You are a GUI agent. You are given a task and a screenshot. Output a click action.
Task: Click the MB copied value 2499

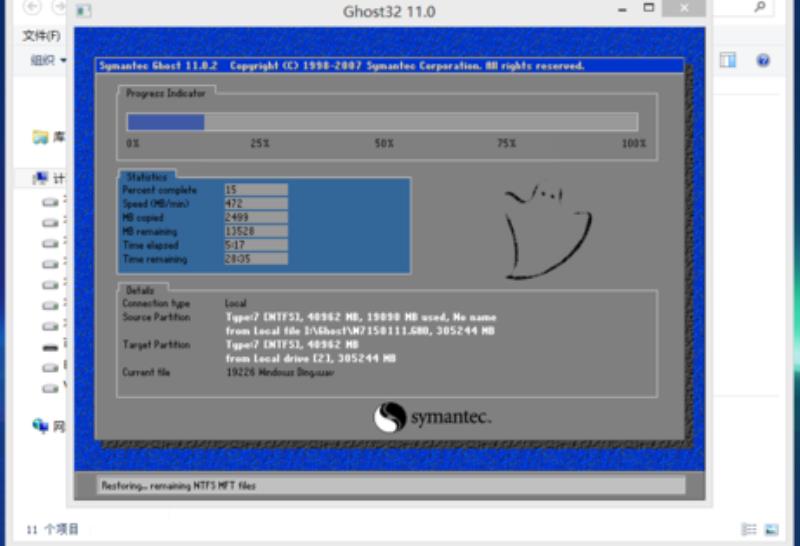[x=256, y=217]
